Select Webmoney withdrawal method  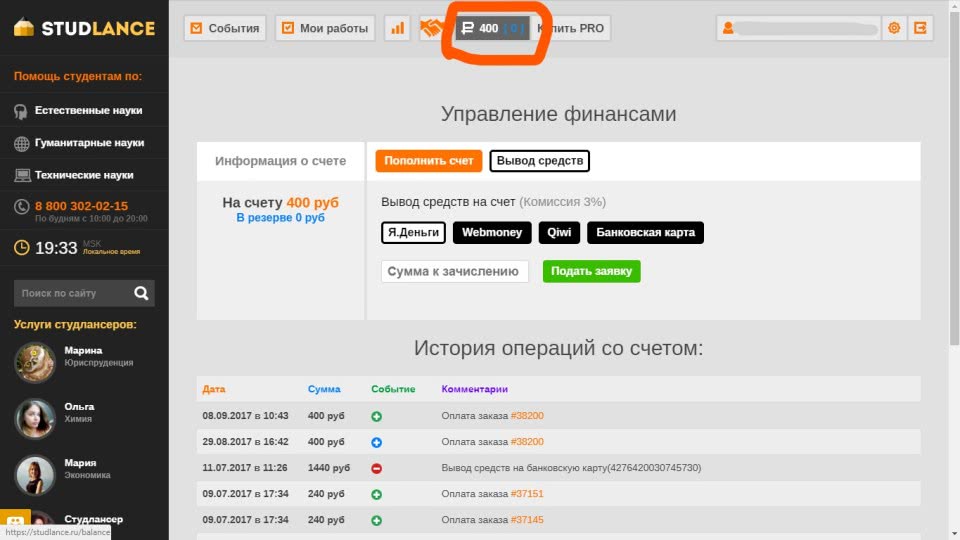tap(491, 233)
